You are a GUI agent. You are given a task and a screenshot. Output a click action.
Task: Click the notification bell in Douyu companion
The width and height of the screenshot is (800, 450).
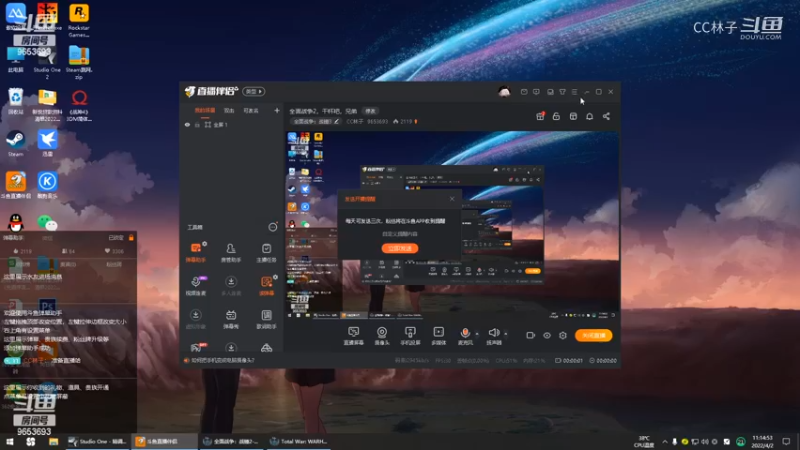point(589,116)
